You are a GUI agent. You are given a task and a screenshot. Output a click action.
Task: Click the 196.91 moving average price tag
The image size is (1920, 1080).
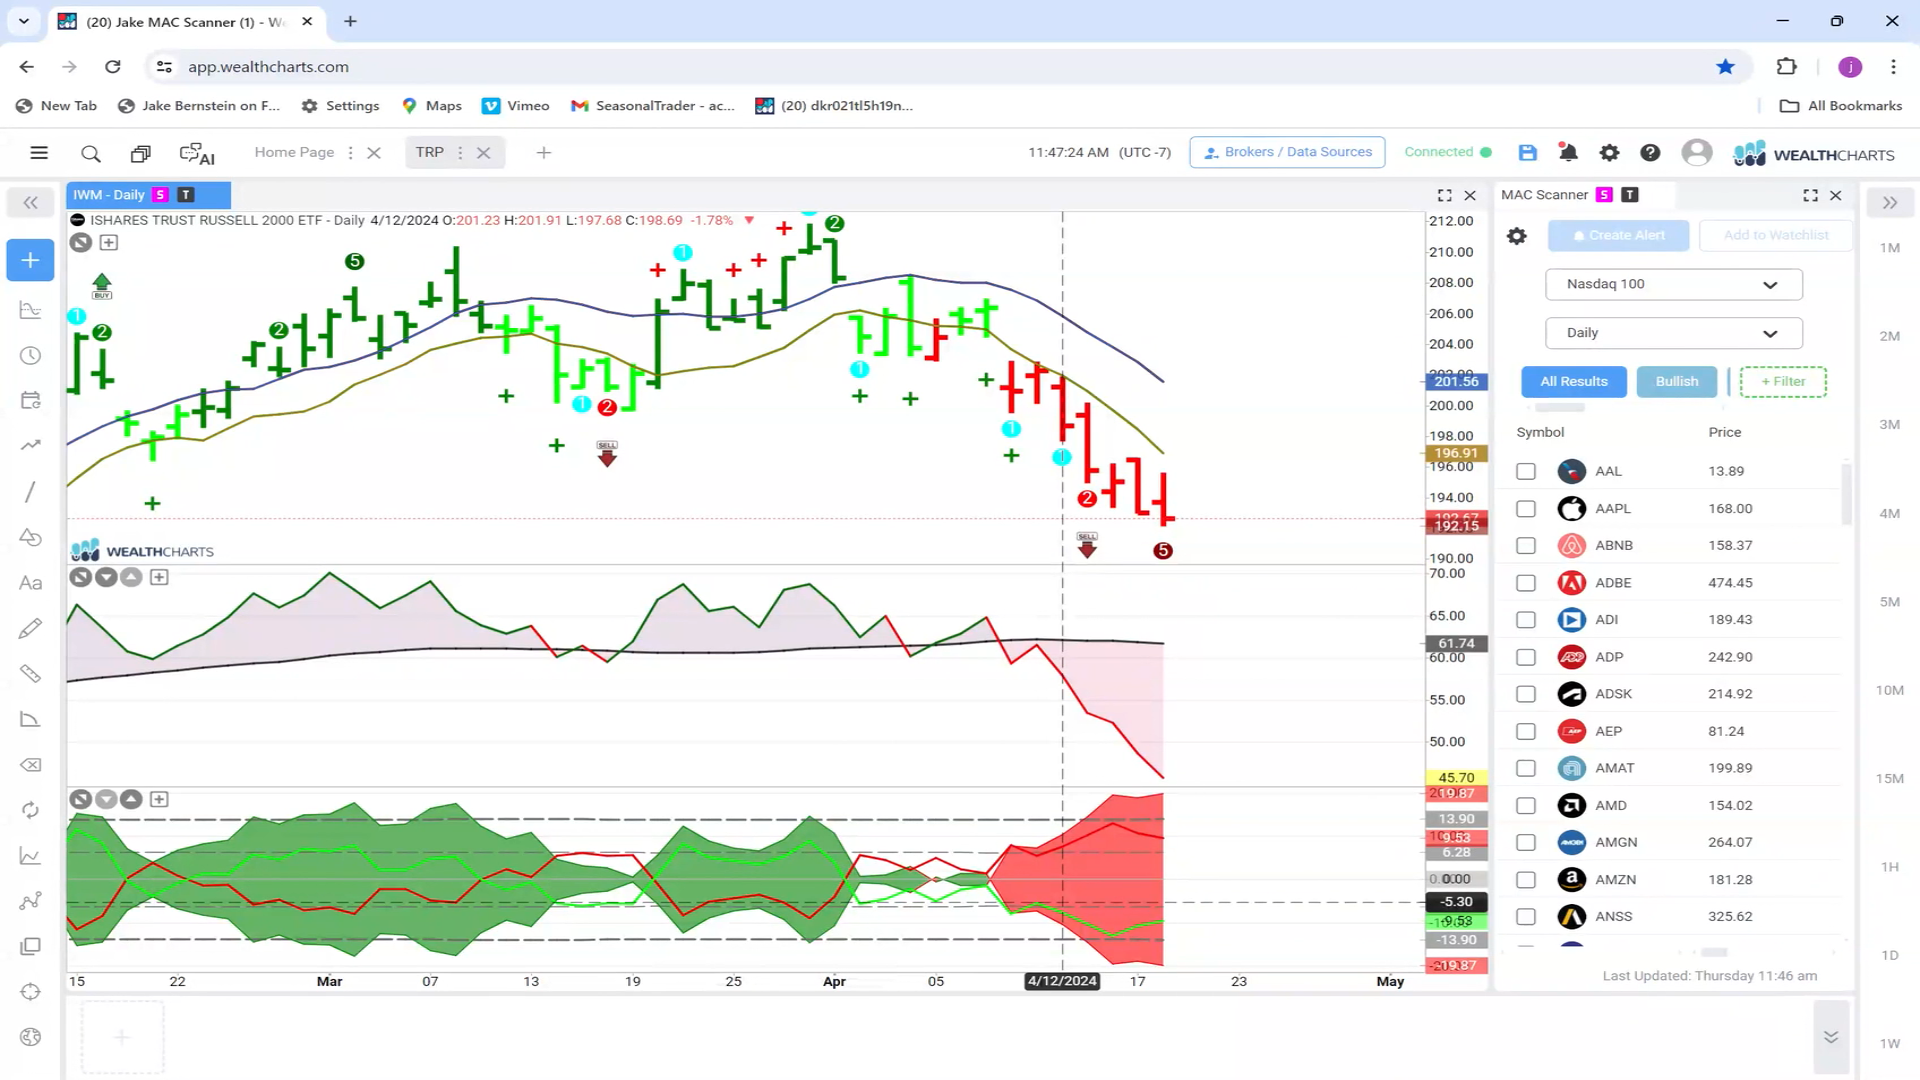1455,453
